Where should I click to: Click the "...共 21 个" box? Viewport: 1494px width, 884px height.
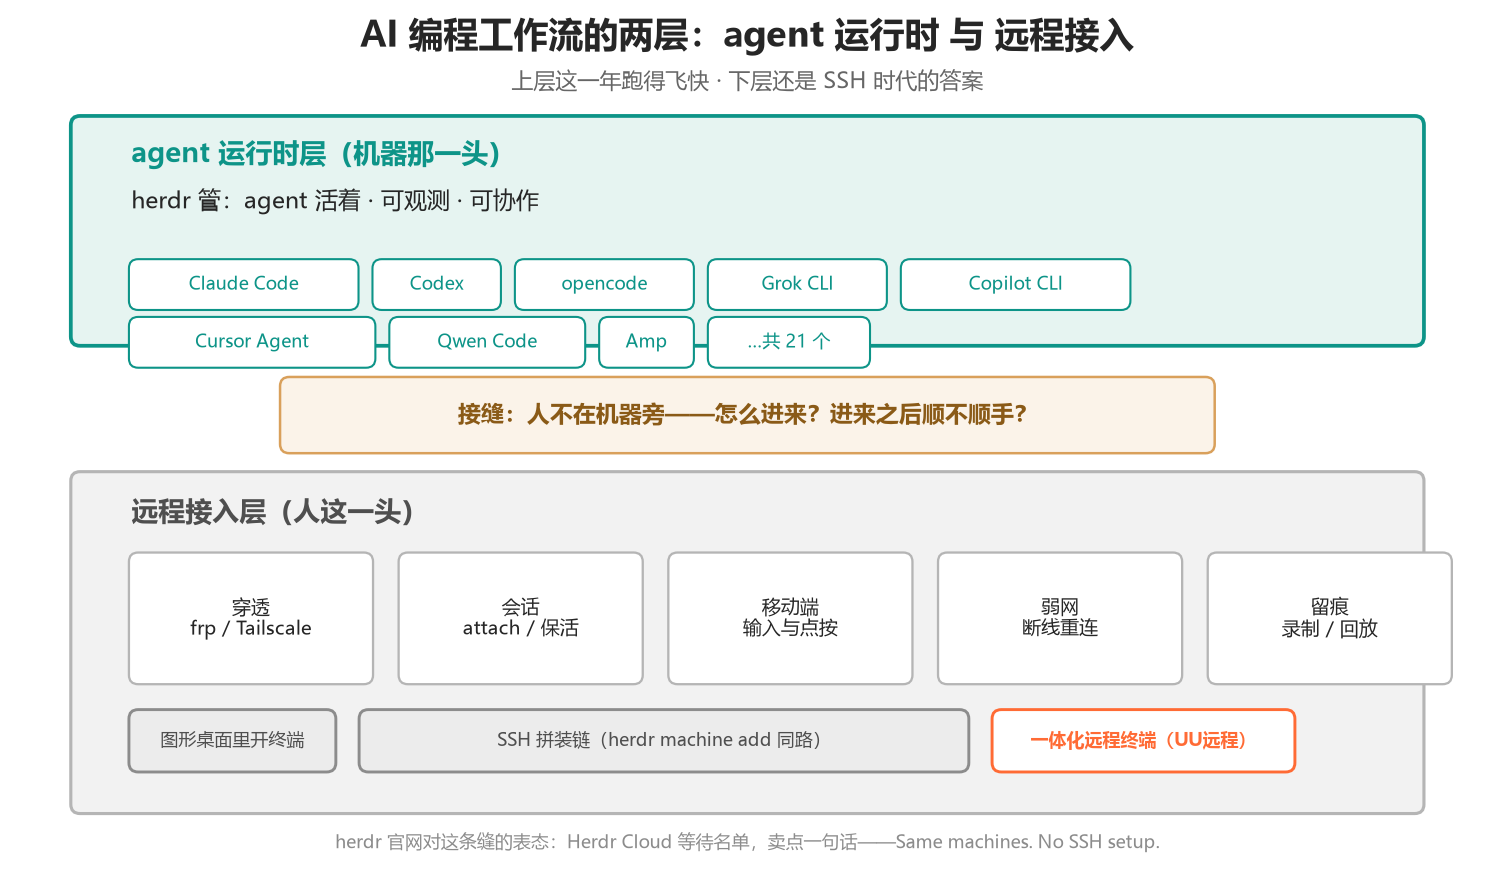[x=789, y=342]
